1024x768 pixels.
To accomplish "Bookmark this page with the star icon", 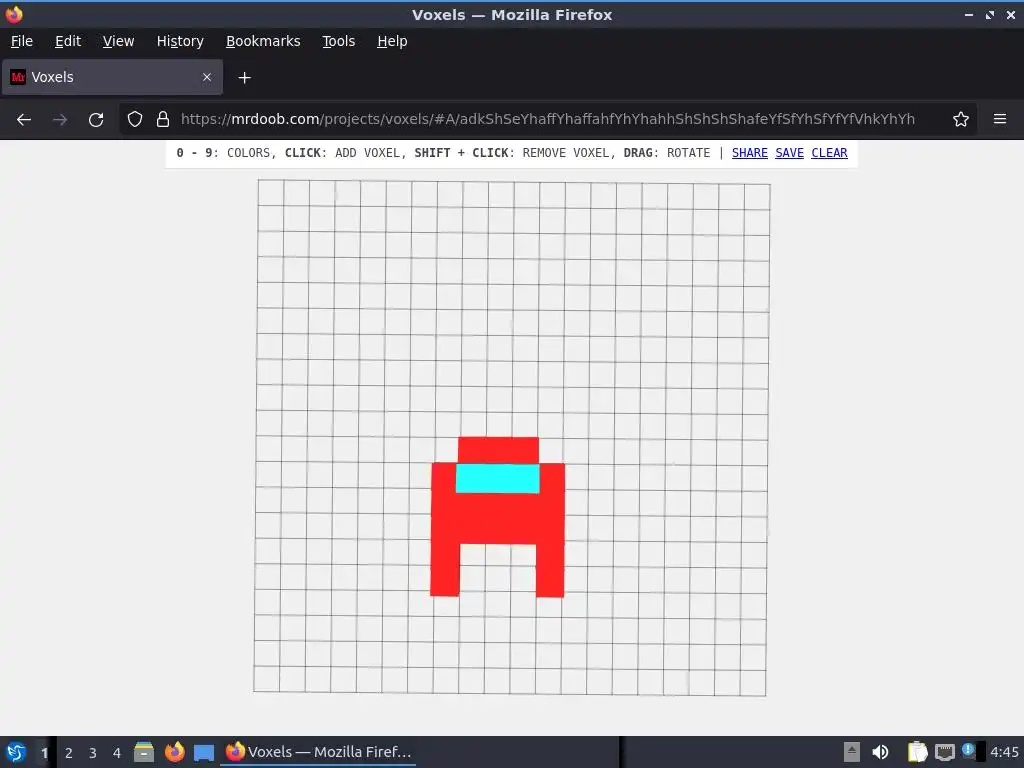I will coord(961,120).
